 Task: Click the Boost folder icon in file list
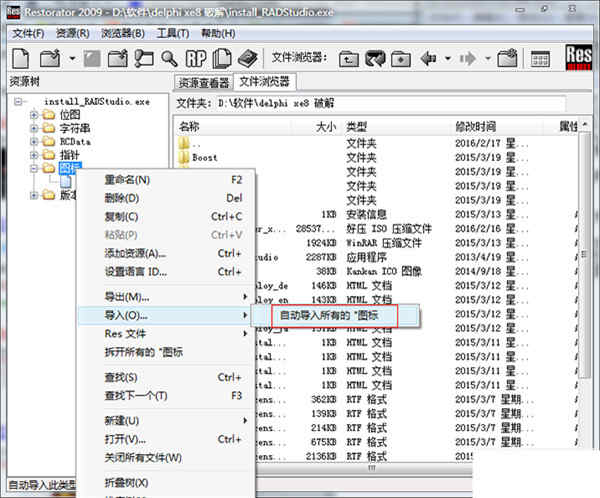click(184, 157)
